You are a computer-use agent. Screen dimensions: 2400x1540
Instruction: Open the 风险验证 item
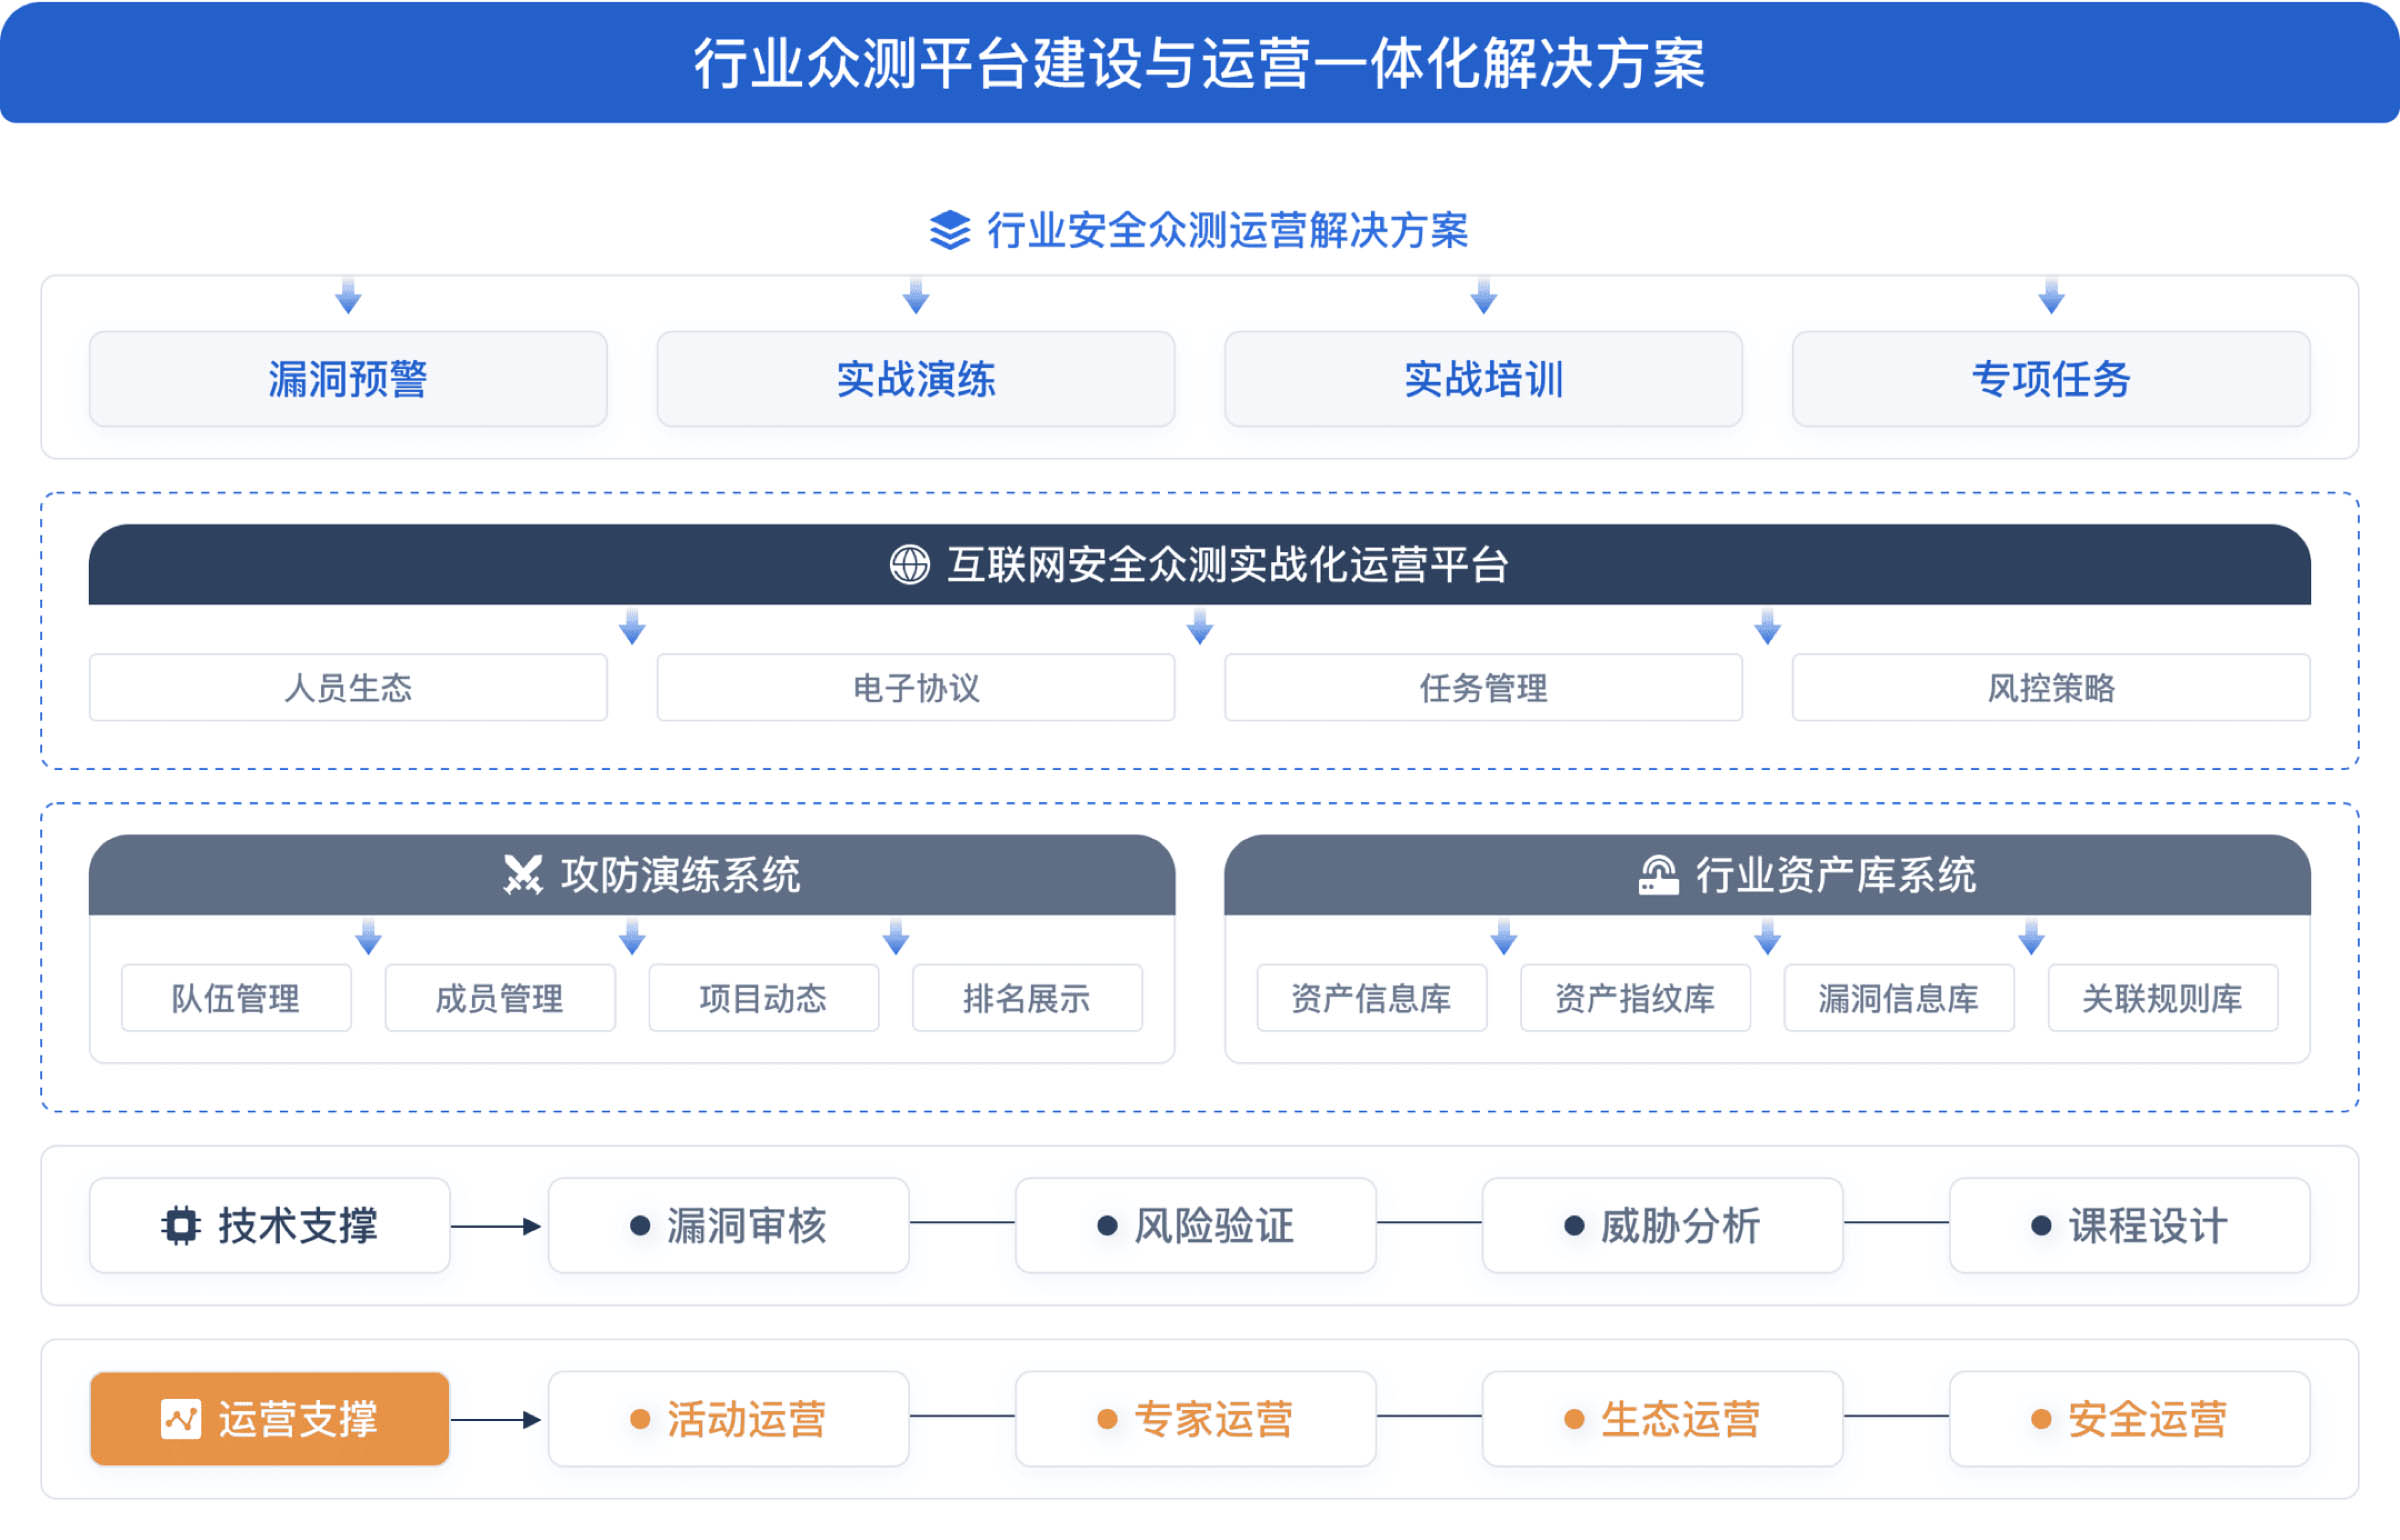(x=1196, y=1225)
